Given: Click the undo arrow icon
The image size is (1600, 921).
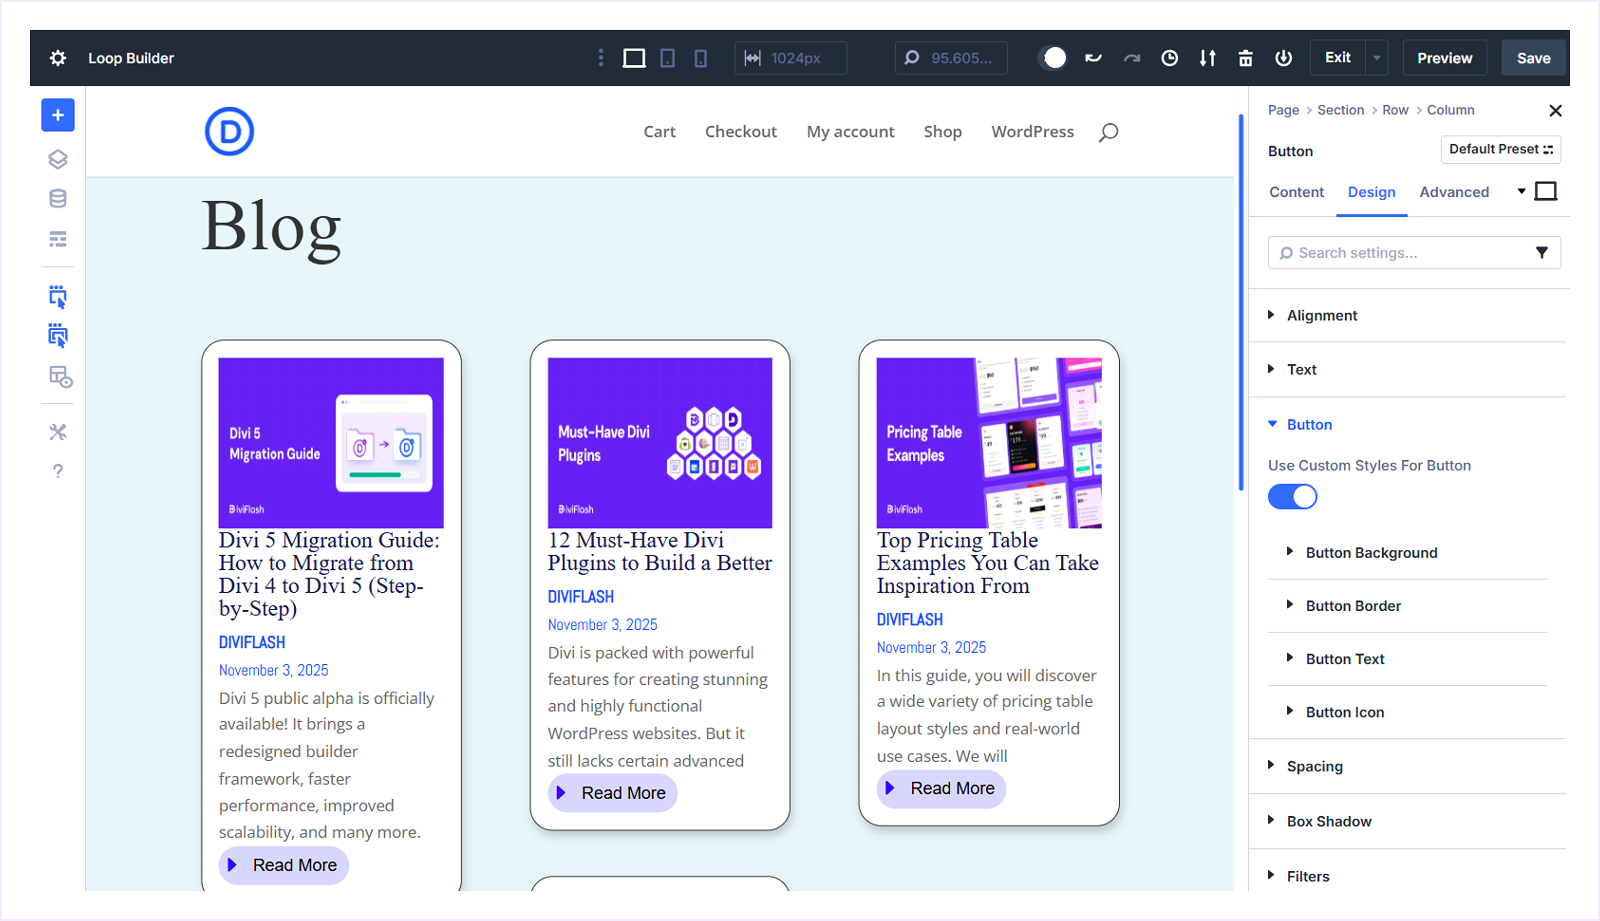Looking at the screenshot, I should pos(1093,58).
